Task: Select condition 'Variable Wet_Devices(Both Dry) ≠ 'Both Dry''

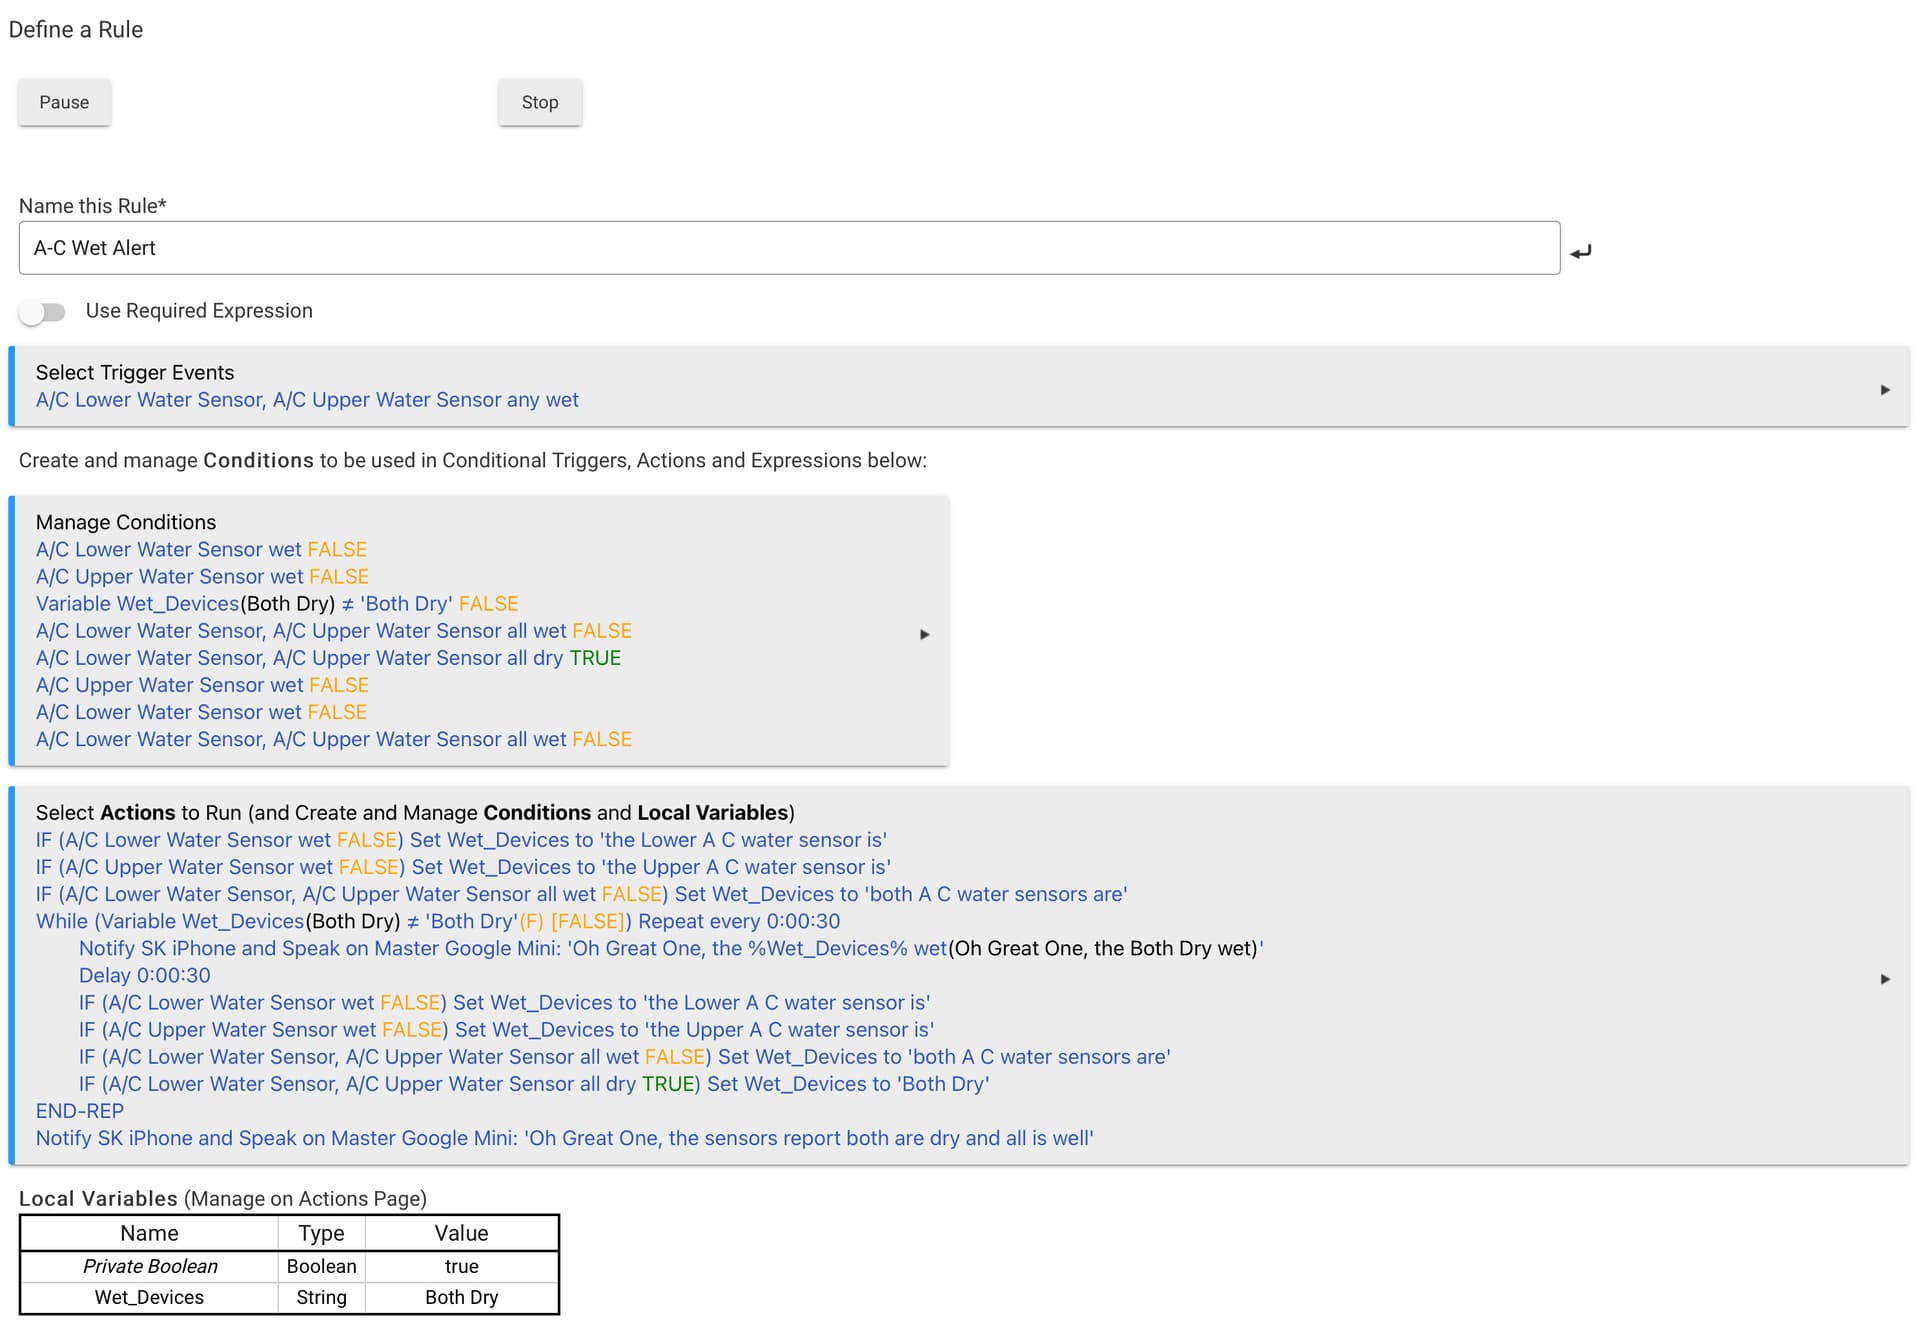Action: (277, 604)
